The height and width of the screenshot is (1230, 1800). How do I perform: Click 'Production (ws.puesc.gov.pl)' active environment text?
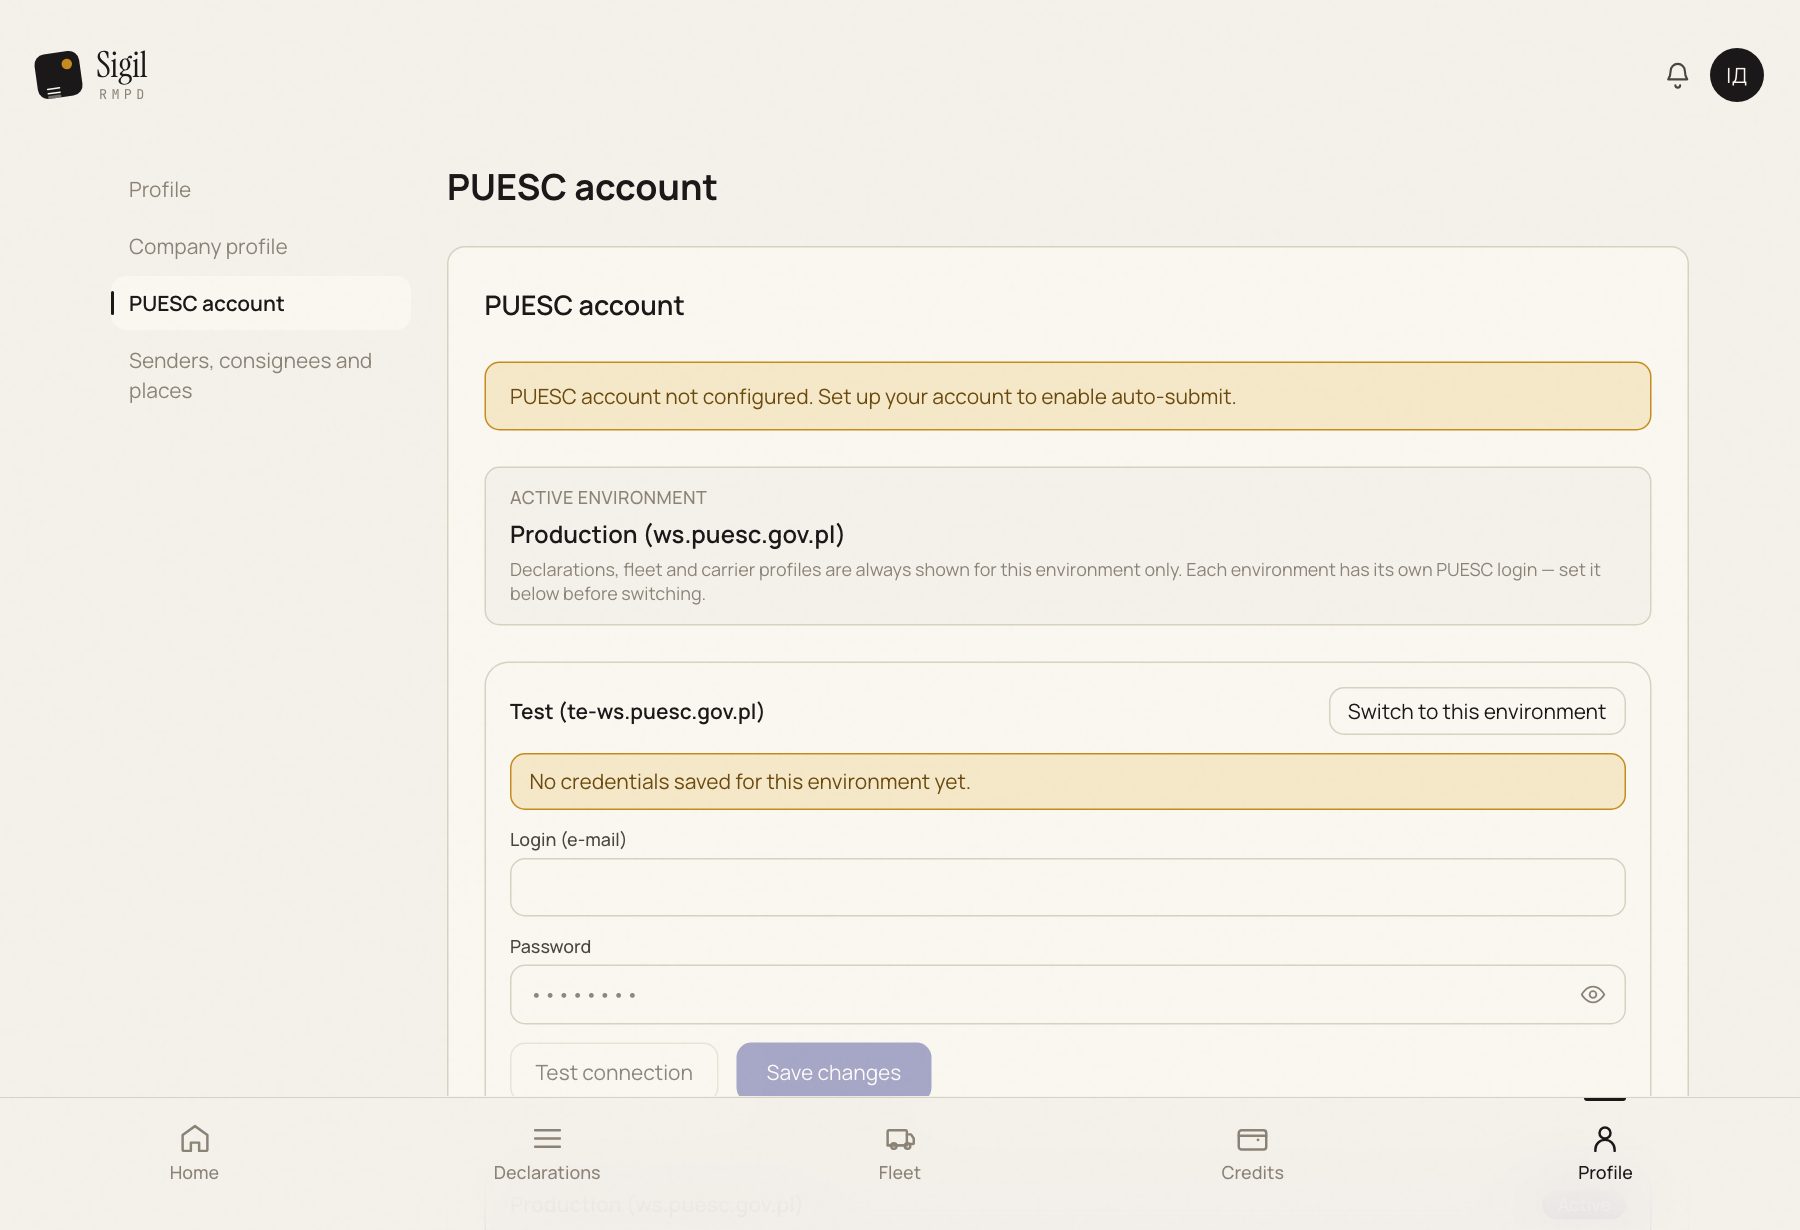coord(677,534)
